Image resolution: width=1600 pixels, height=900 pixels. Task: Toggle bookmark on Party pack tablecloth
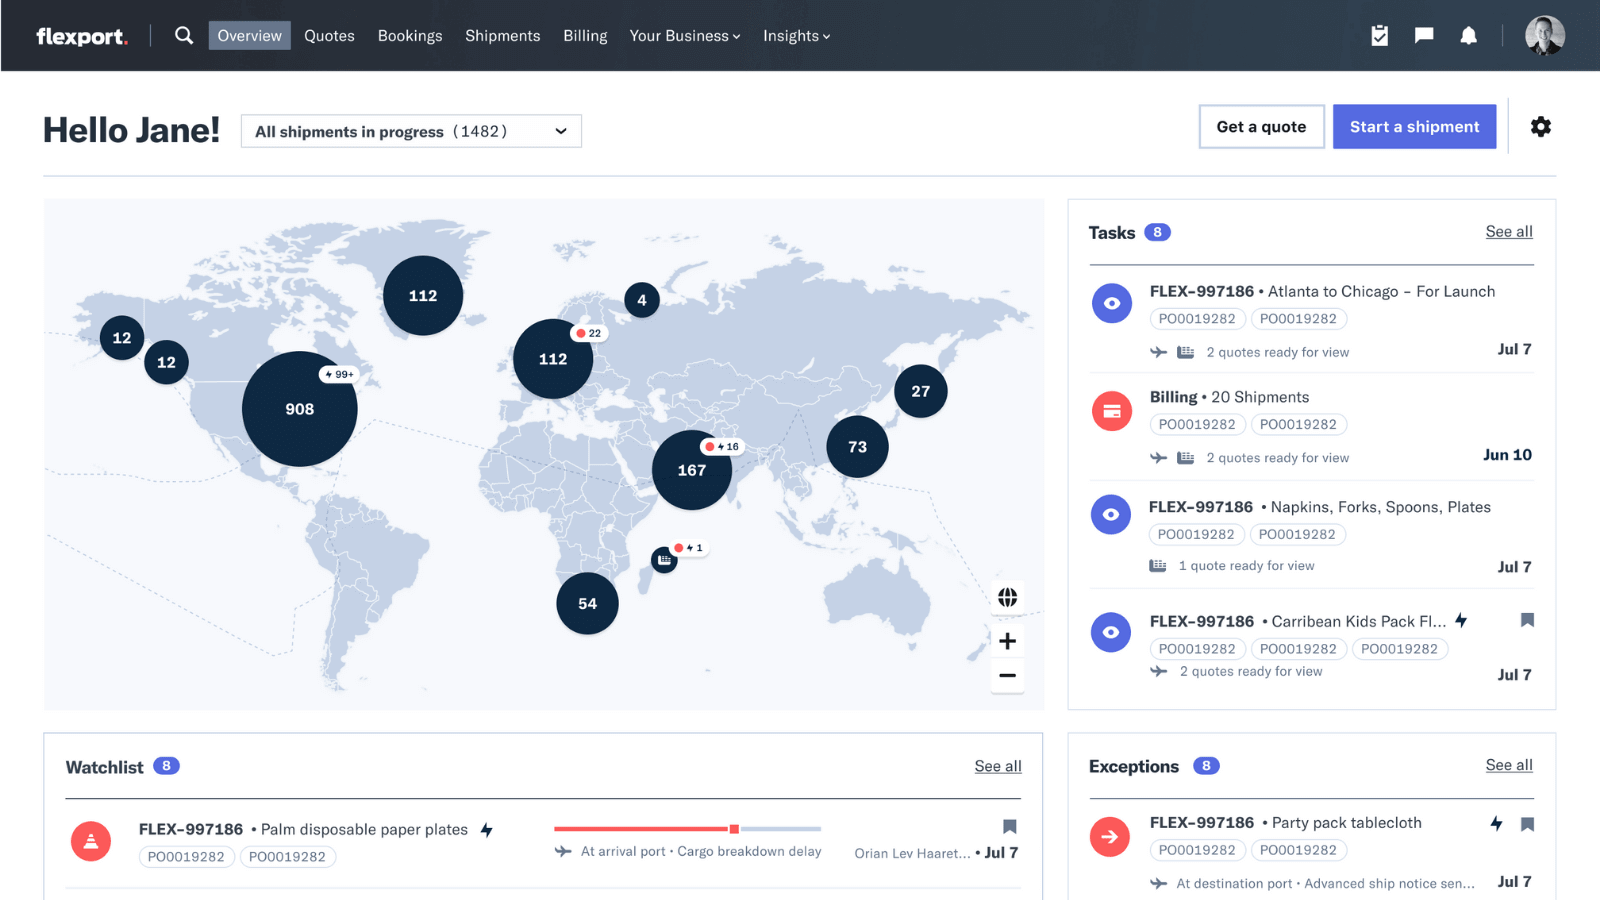[1527, 824]
